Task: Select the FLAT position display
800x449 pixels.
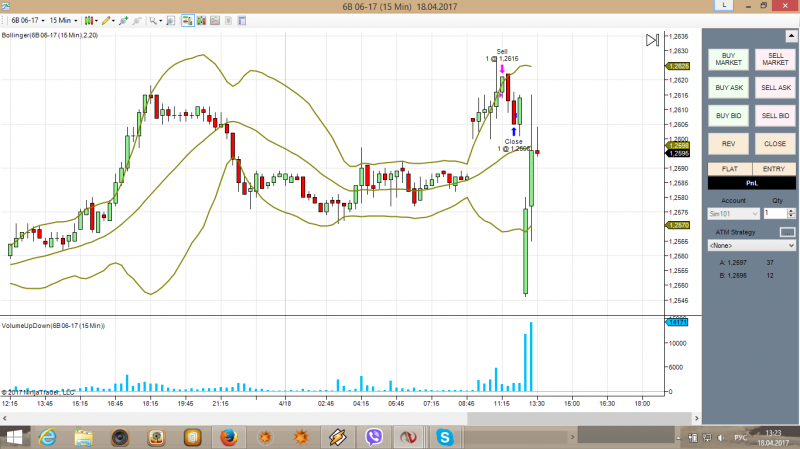Action: (730, 169)
